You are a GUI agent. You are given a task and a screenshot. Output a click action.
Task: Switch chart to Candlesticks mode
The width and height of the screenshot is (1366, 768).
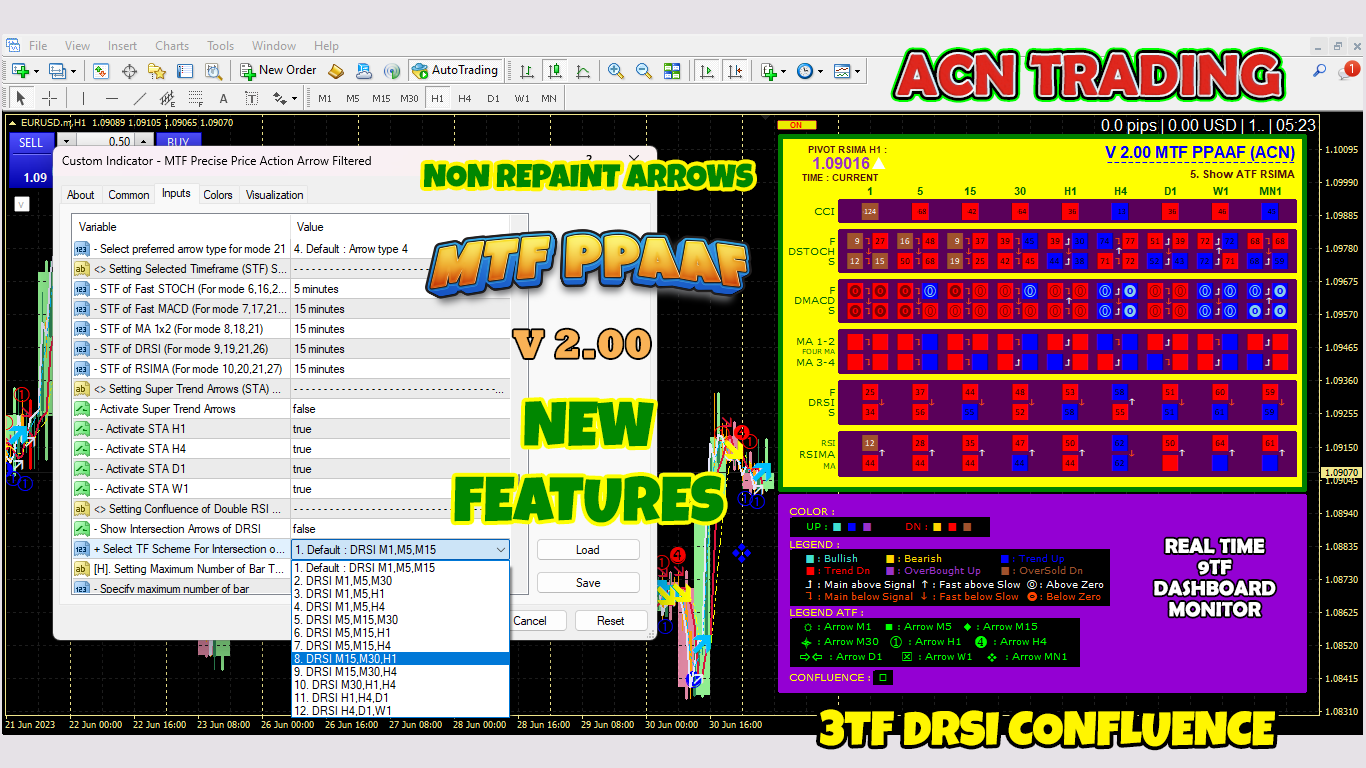[554, 71]
